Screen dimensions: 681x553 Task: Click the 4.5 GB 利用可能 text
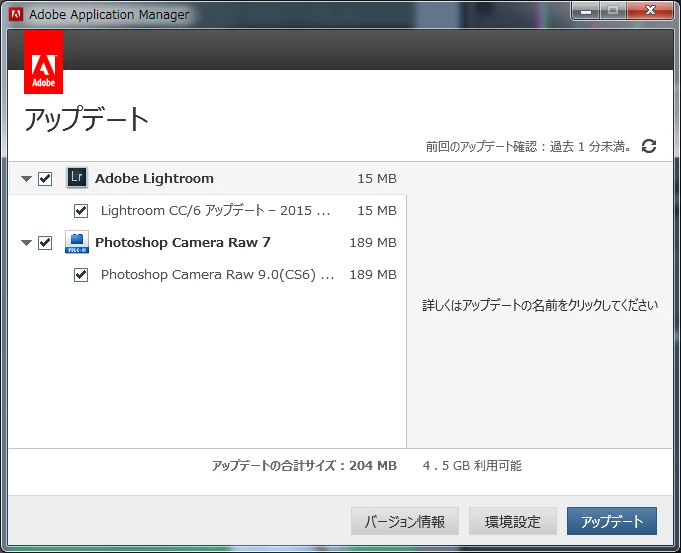472,466
